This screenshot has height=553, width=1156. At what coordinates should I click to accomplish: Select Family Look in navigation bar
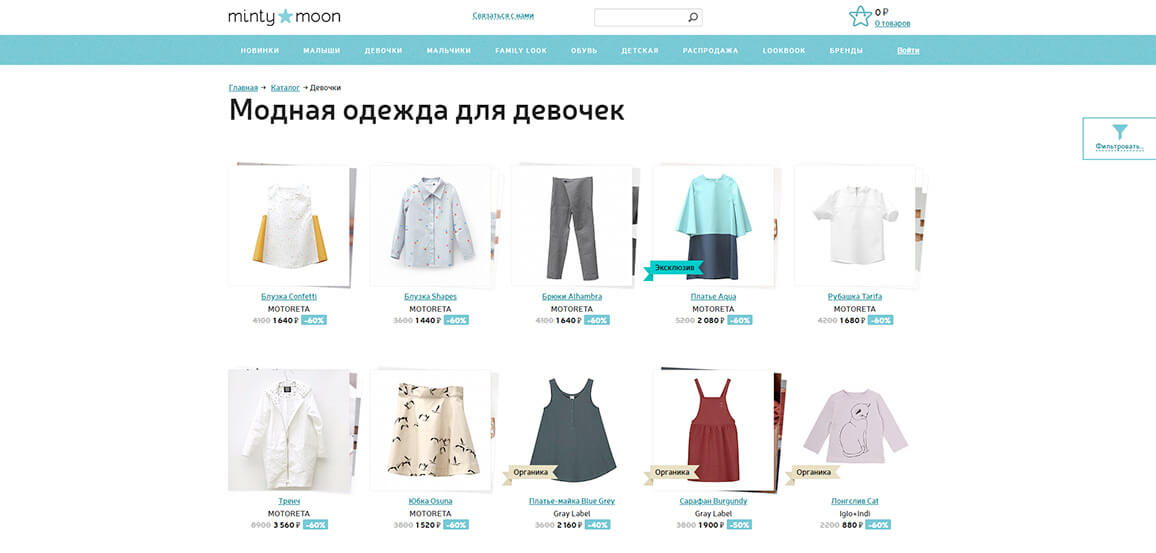point(521,51)
